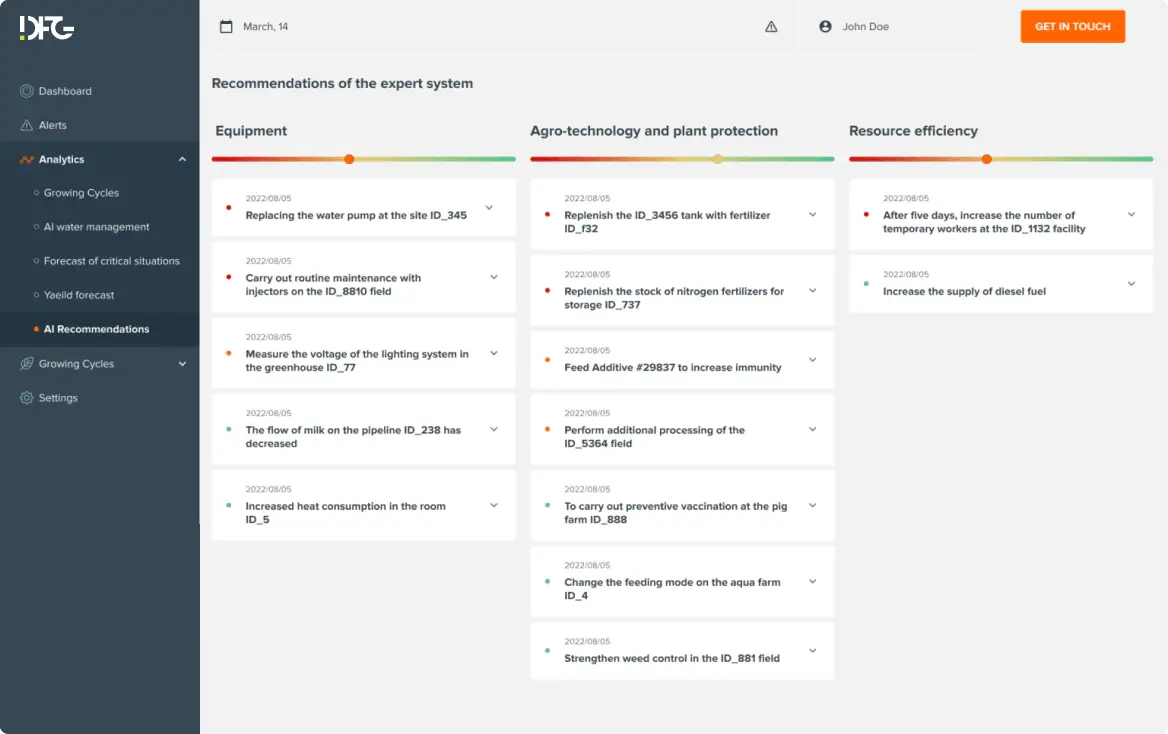Collapse the Analytics menu section chevron

(x=182, y=160)
